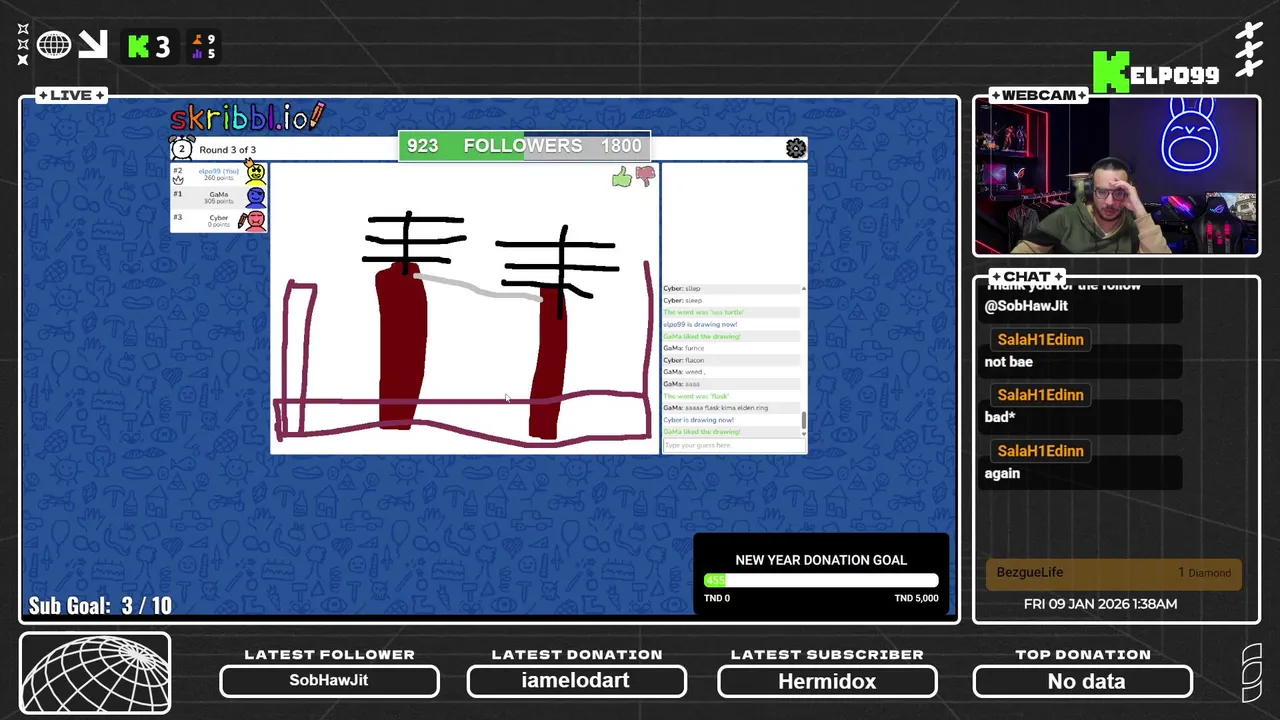Click the 'Round 3 of 3' label

[x=227, y=150]
